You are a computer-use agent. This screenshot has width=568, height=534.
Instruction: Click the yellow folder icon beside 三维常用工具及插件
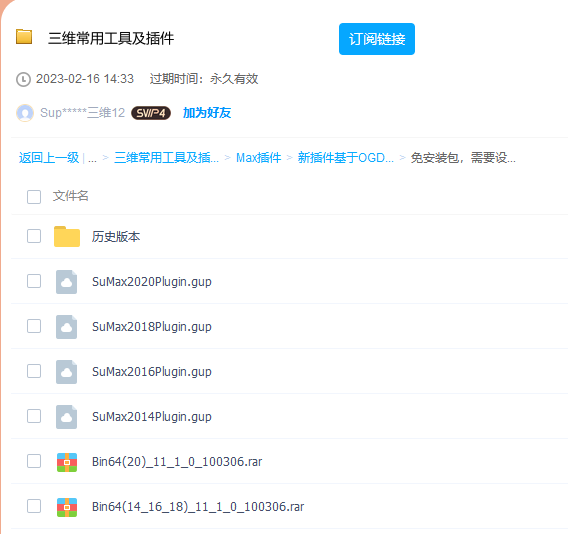pos(24,37)
